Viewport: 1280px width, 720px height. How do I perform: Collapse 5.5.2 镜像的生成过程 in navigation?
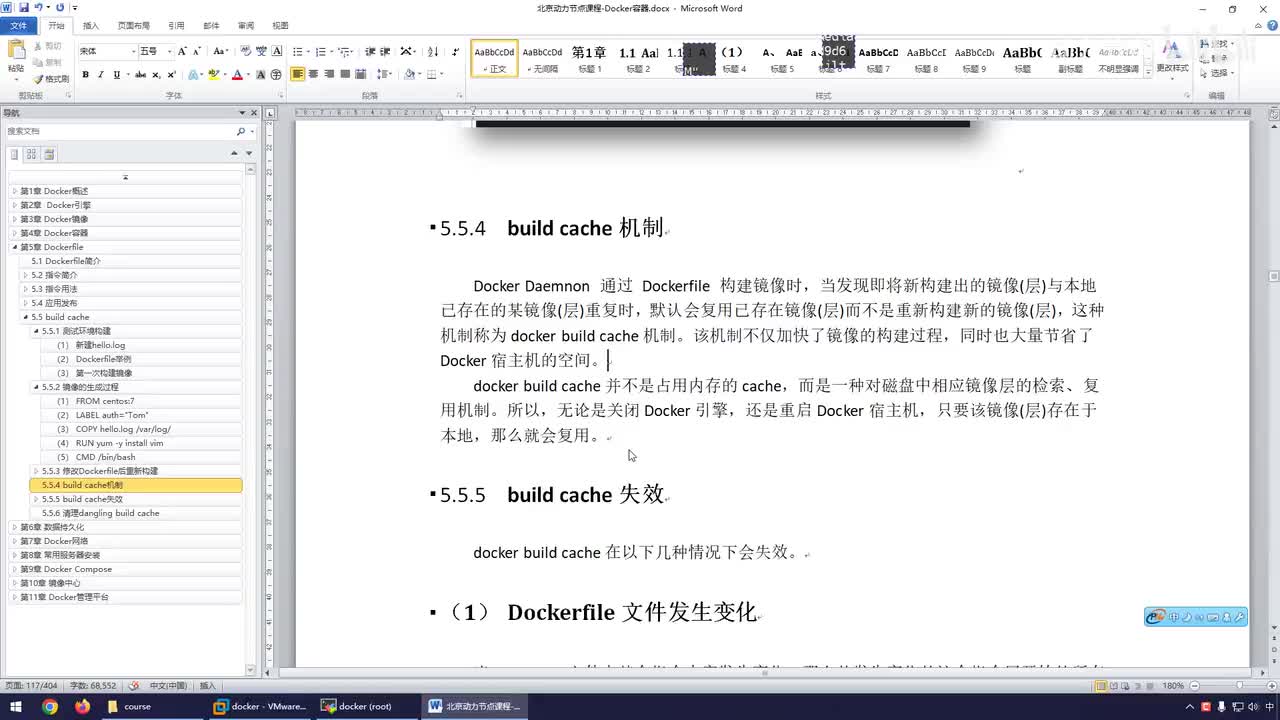point(37,387)
